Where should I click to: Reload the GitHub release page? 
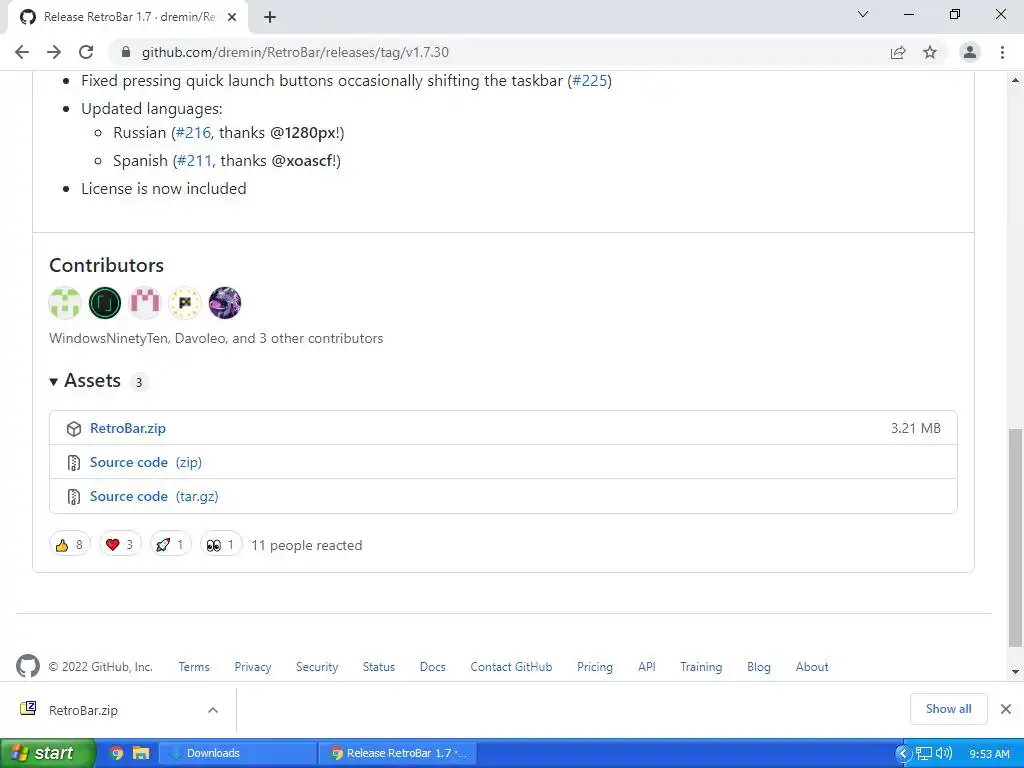[x=86, y=52]
